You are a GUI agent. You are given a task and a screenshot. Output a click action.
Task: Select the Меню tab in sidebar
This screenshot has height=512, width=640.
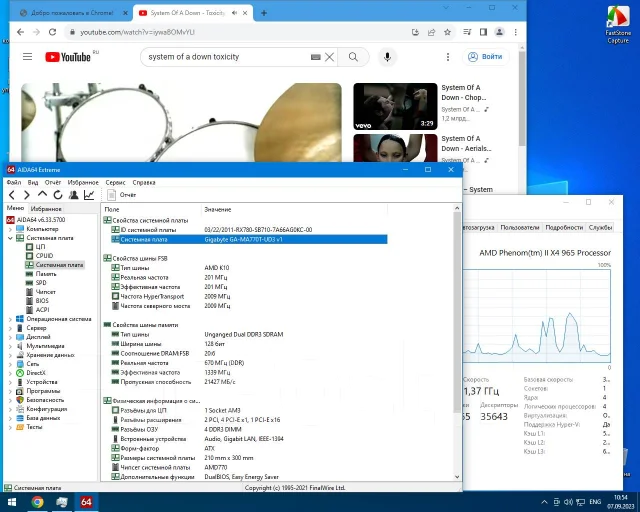pyautogui.click(x=16, y=208)
